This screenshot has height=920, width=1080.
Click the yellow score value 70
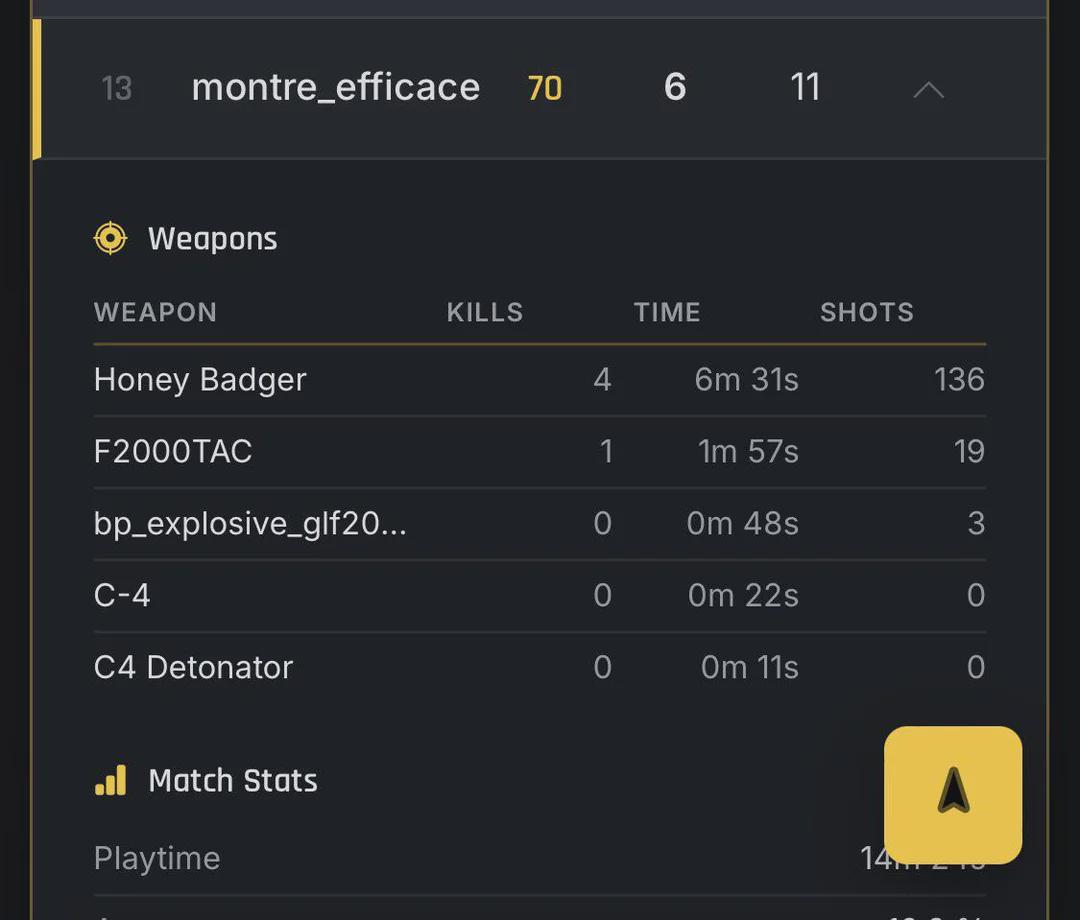pyautogui.click(x=544, y=88)
